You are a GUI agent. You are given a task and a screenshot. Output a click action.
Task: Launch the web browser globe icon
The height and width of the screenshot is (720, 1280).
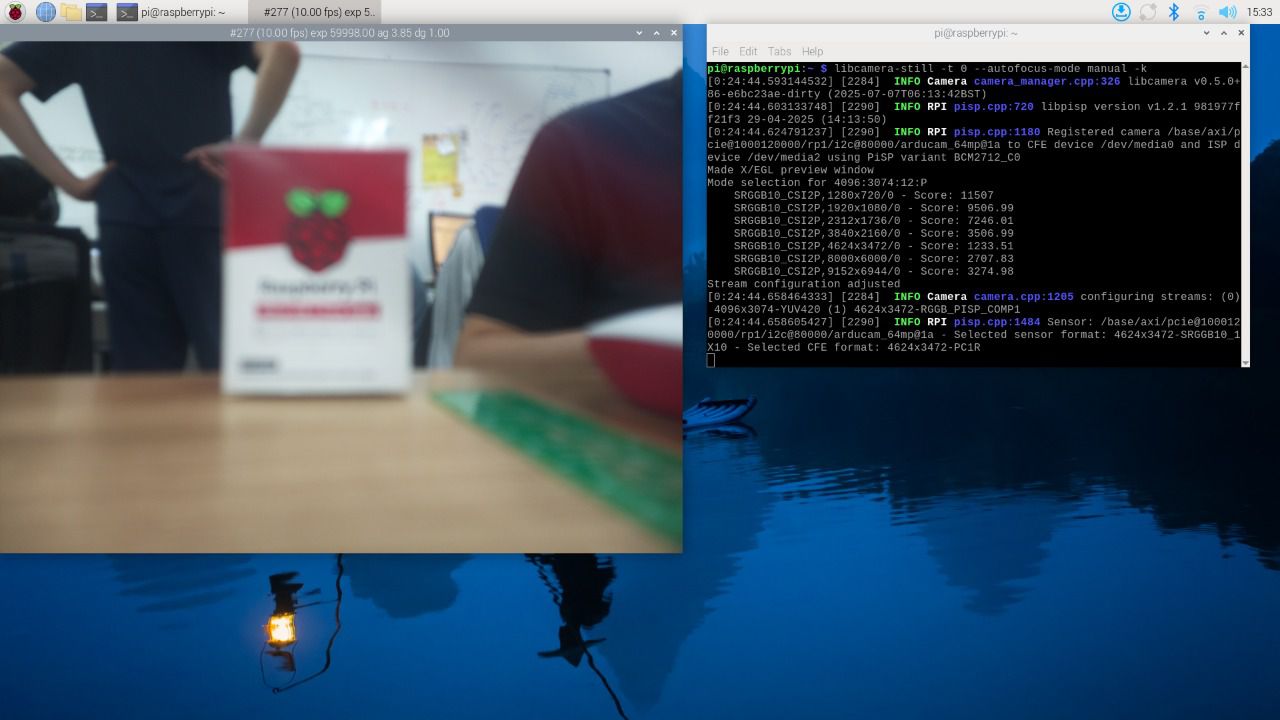tap(45, 12)
